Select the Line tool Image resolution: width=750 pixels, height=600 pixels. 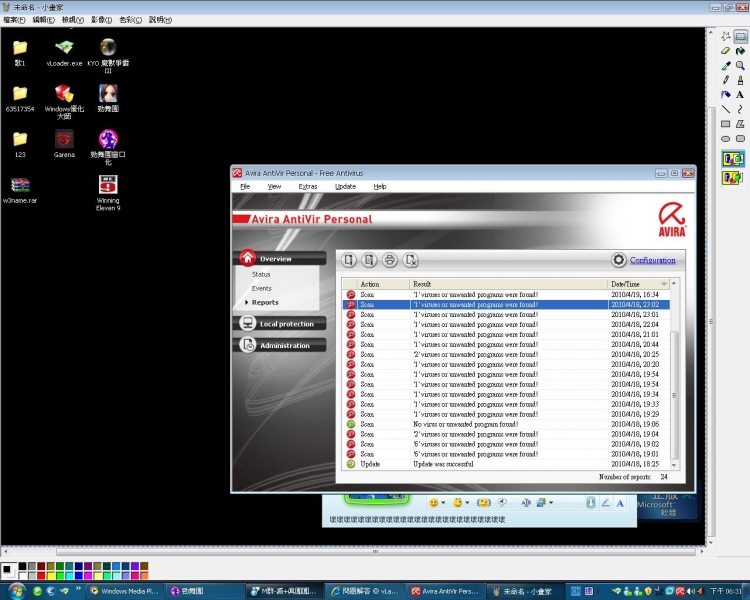click(x=726, y=109)
